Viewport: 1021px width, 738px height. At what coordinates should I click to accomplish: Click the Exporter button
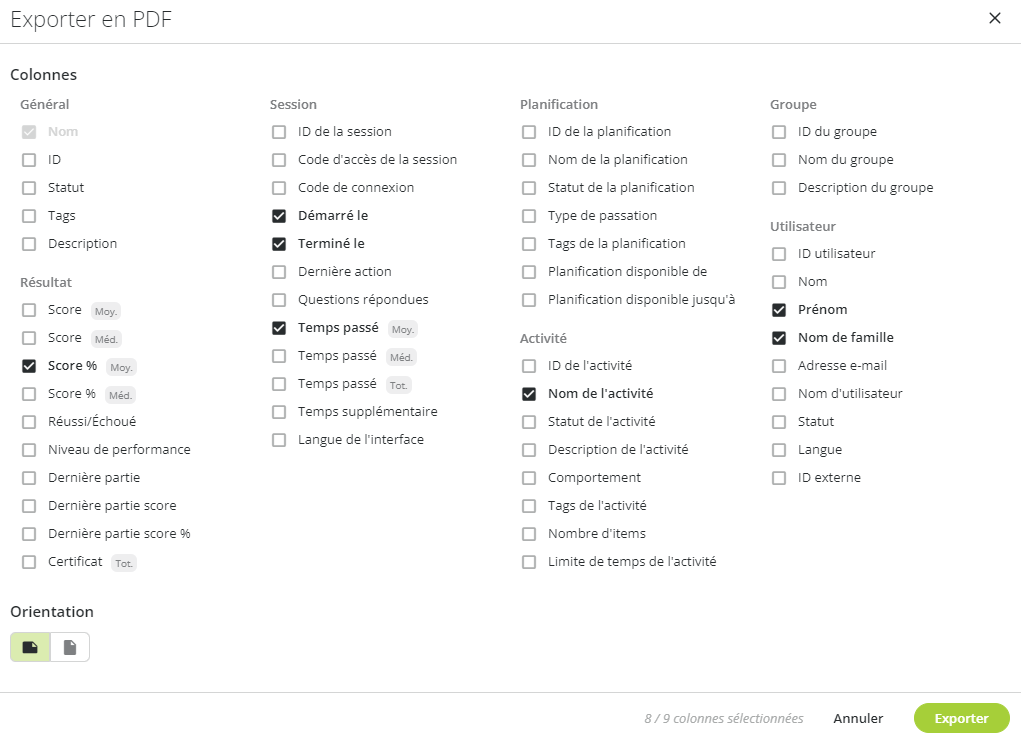[961, 718]
